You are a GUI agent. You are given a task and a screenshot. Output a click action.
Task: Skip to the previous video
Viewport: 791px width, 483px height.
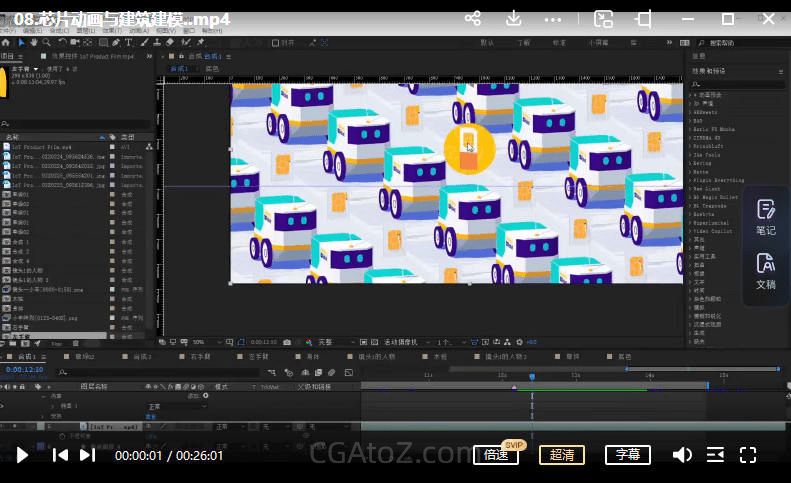point(60,455)
